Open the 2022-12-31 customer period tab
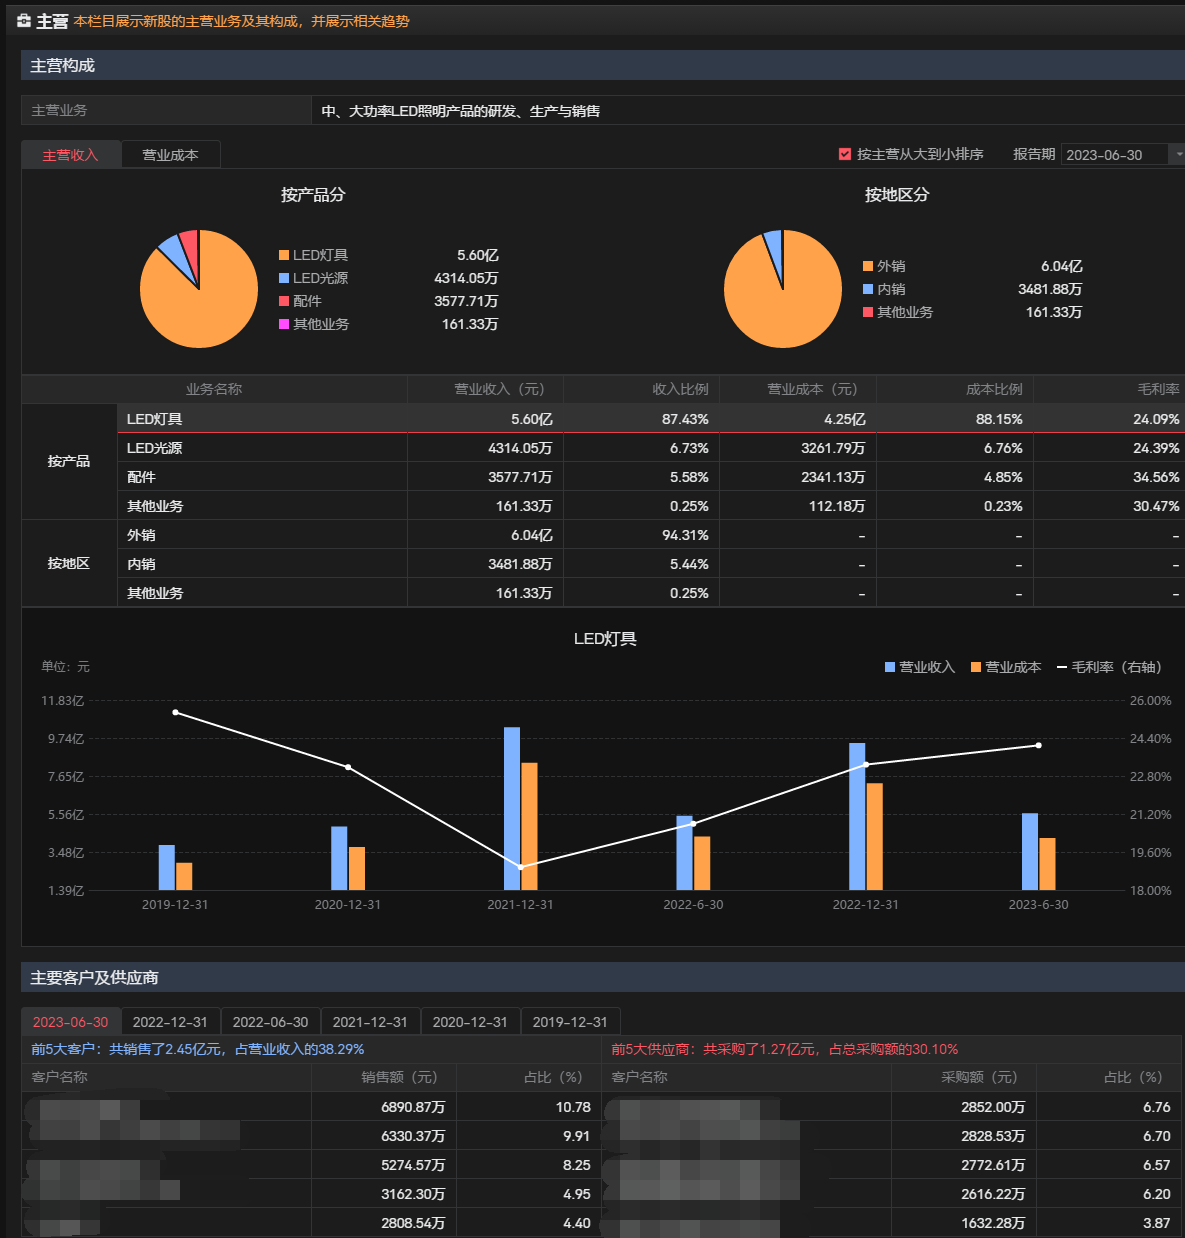1185x1238 pixels. [170, 1022]
